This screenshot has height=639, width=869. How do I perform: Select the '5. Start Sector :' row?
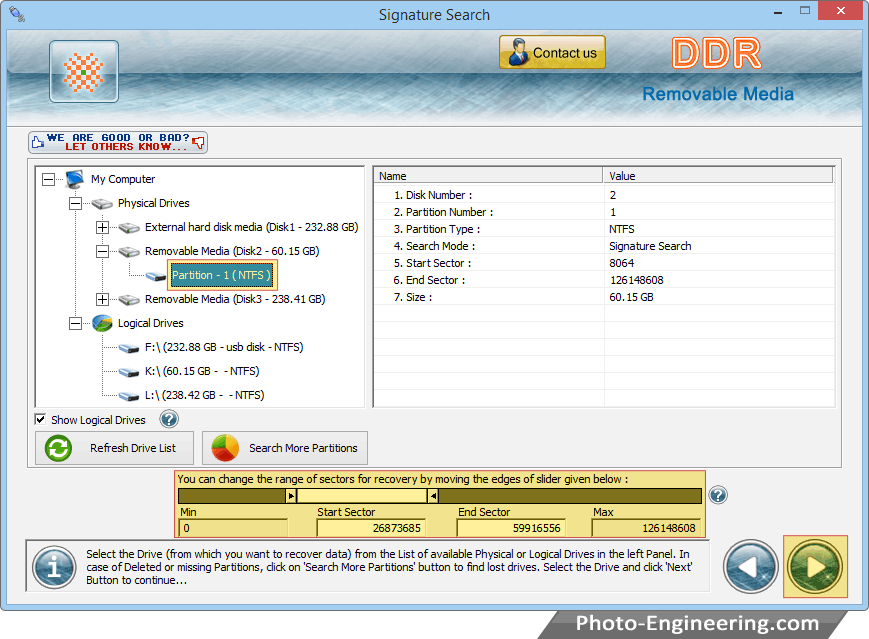click(604, 263)
